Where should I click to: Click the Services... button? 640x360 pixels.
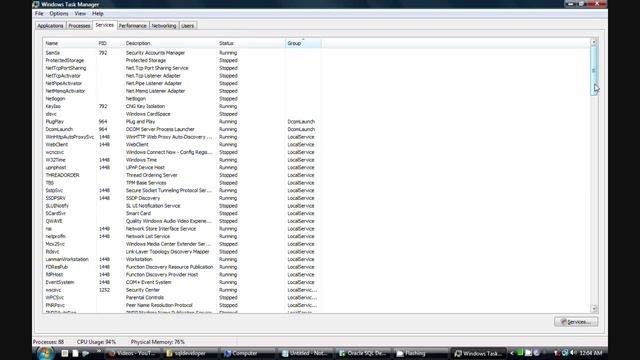click(x=576, y=322)
